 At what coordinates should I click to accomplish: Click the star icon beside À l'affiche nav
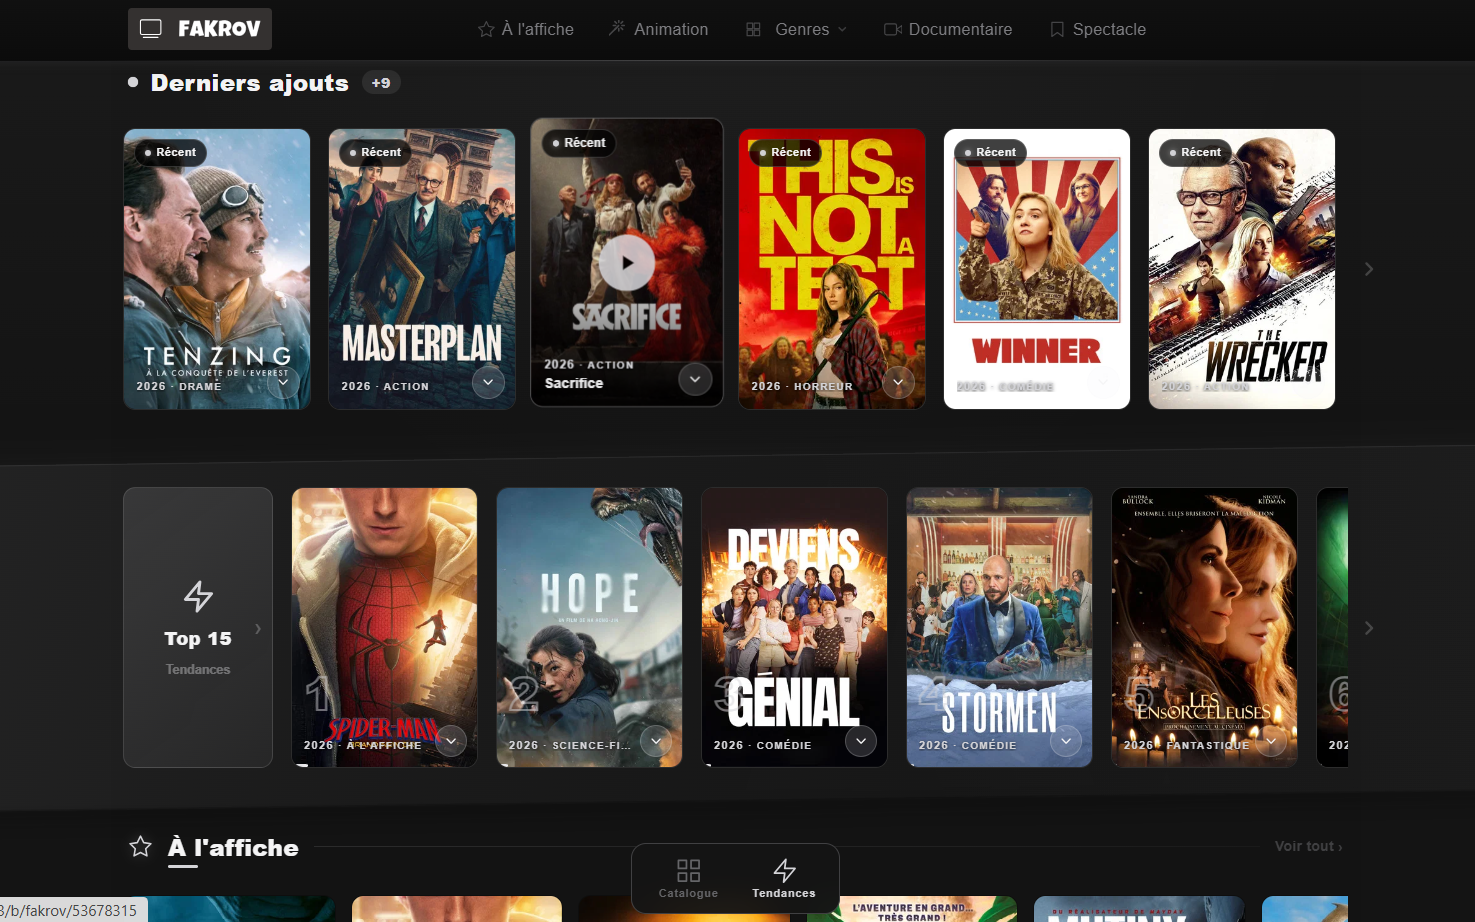pos(486,30)
